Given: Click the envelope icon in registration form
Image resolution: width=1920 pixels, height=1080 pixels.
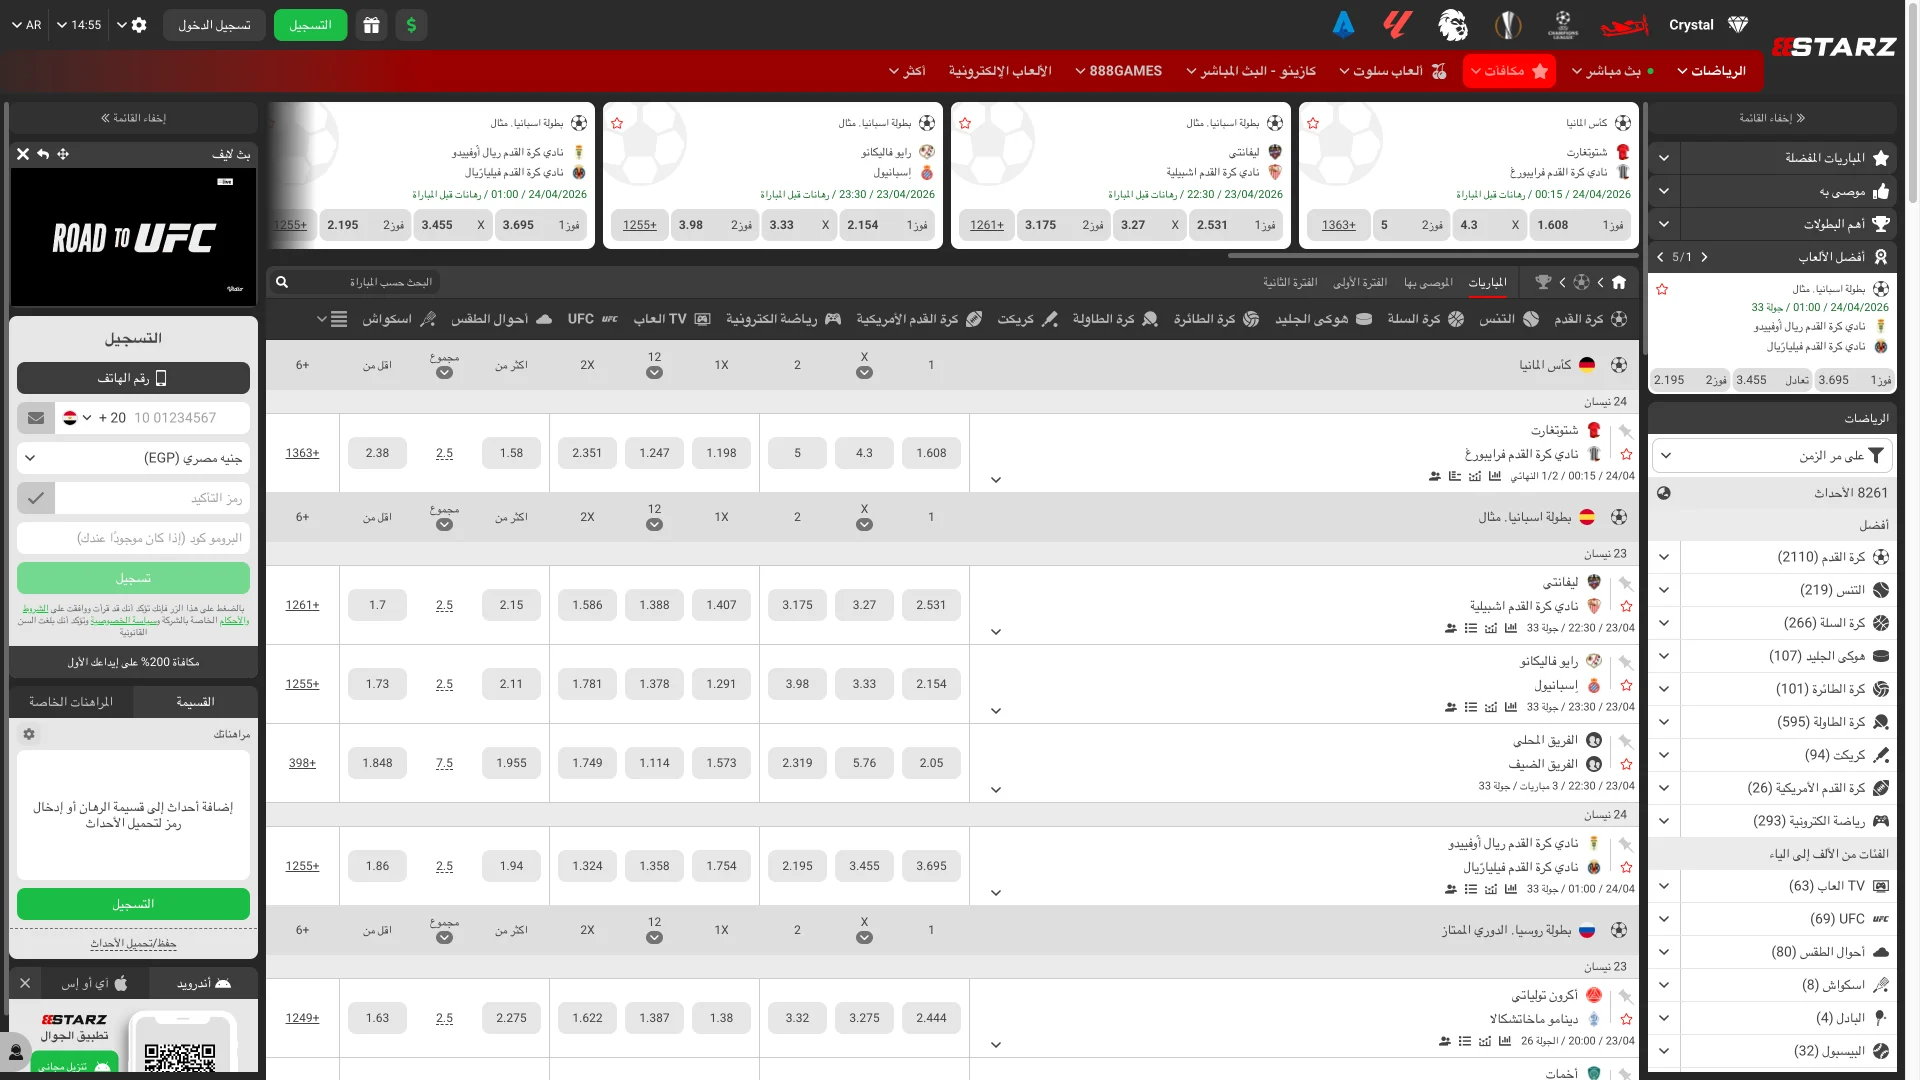Looking at the screenshot, I should pos(36,418).
